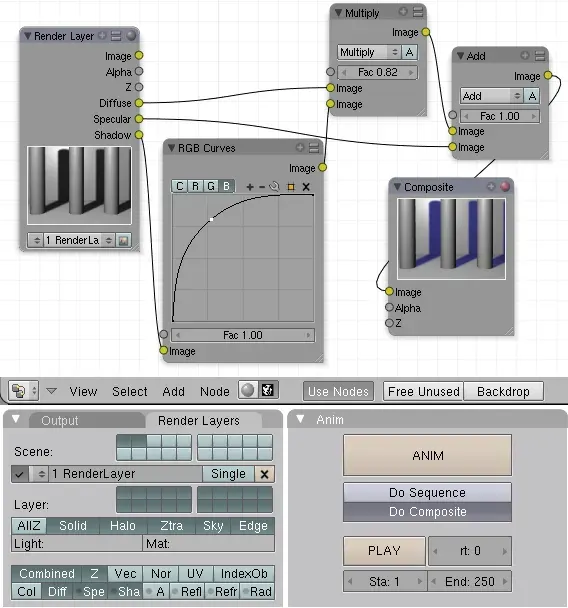The width and height of the screenshot is (568, 608).
Task: Delete curve point with X icon
Action: coord(306,187)
